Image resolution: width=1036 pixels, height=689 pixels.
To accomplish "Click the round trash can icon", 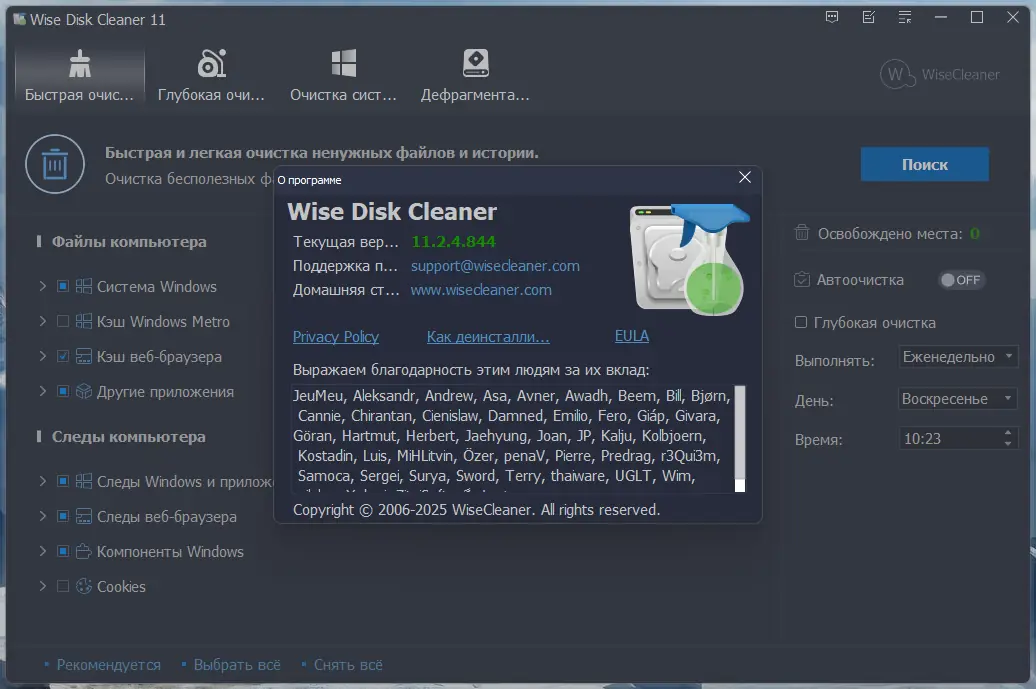I will [55, 164].
